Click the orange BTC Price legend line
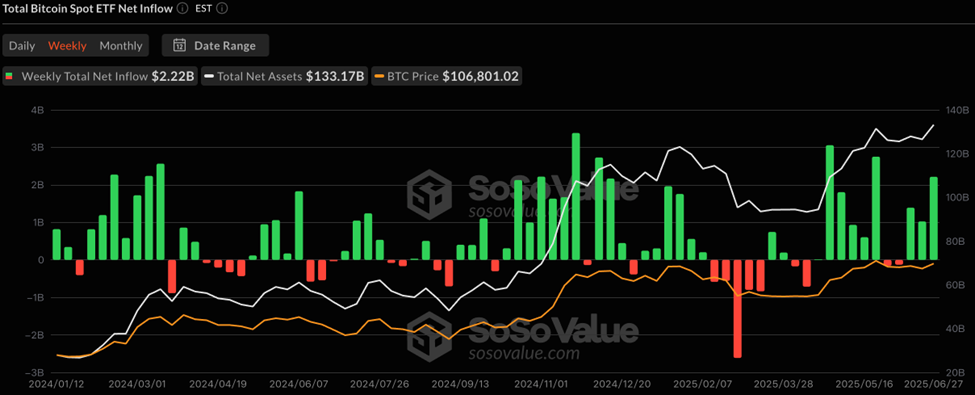The height and width of the screenshot is (395, 975). (379, 77)
